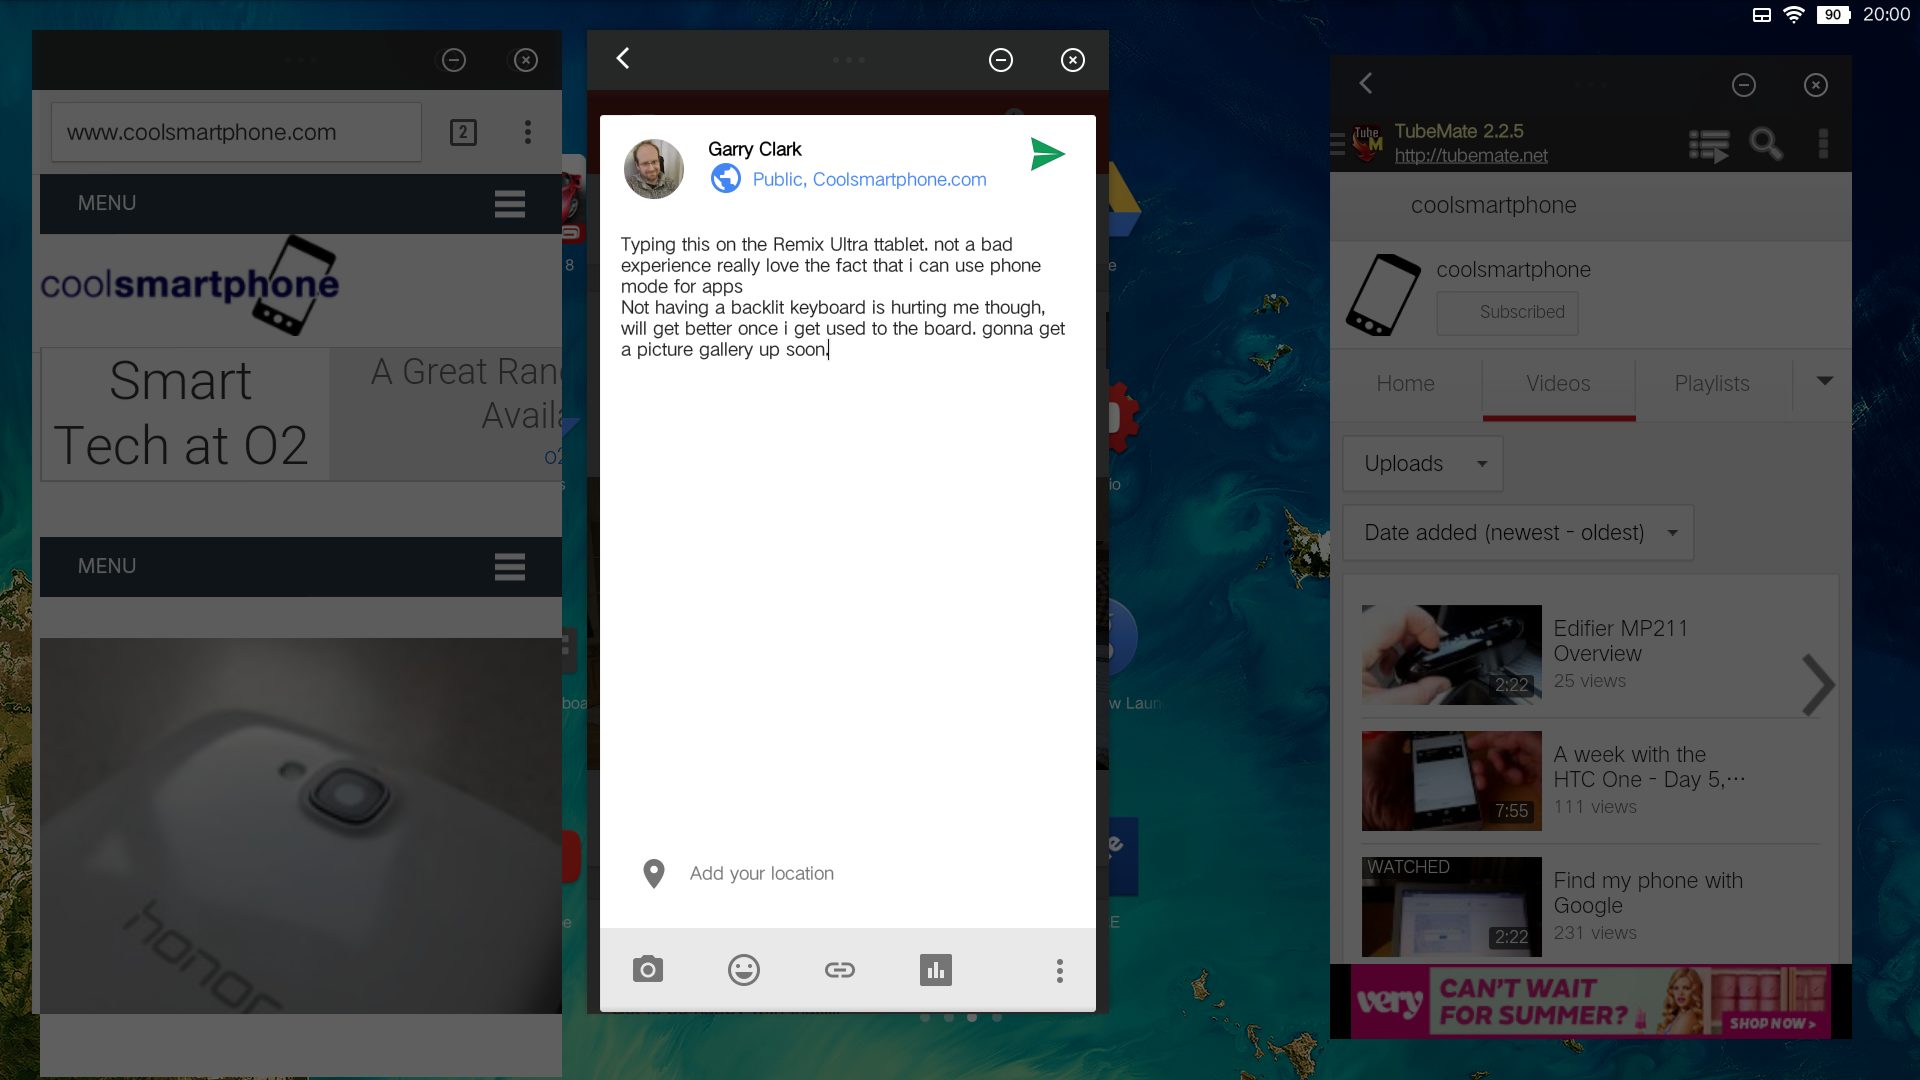Click the honor phone article image
Screen dimensions: 1920x1080
click(301, 826)
